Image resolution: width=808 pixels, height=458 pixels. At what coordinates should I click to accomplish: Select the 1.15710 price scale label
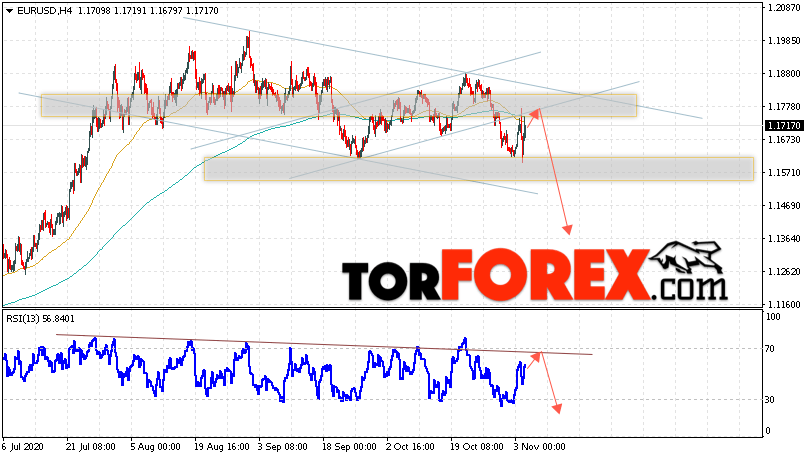784,173
